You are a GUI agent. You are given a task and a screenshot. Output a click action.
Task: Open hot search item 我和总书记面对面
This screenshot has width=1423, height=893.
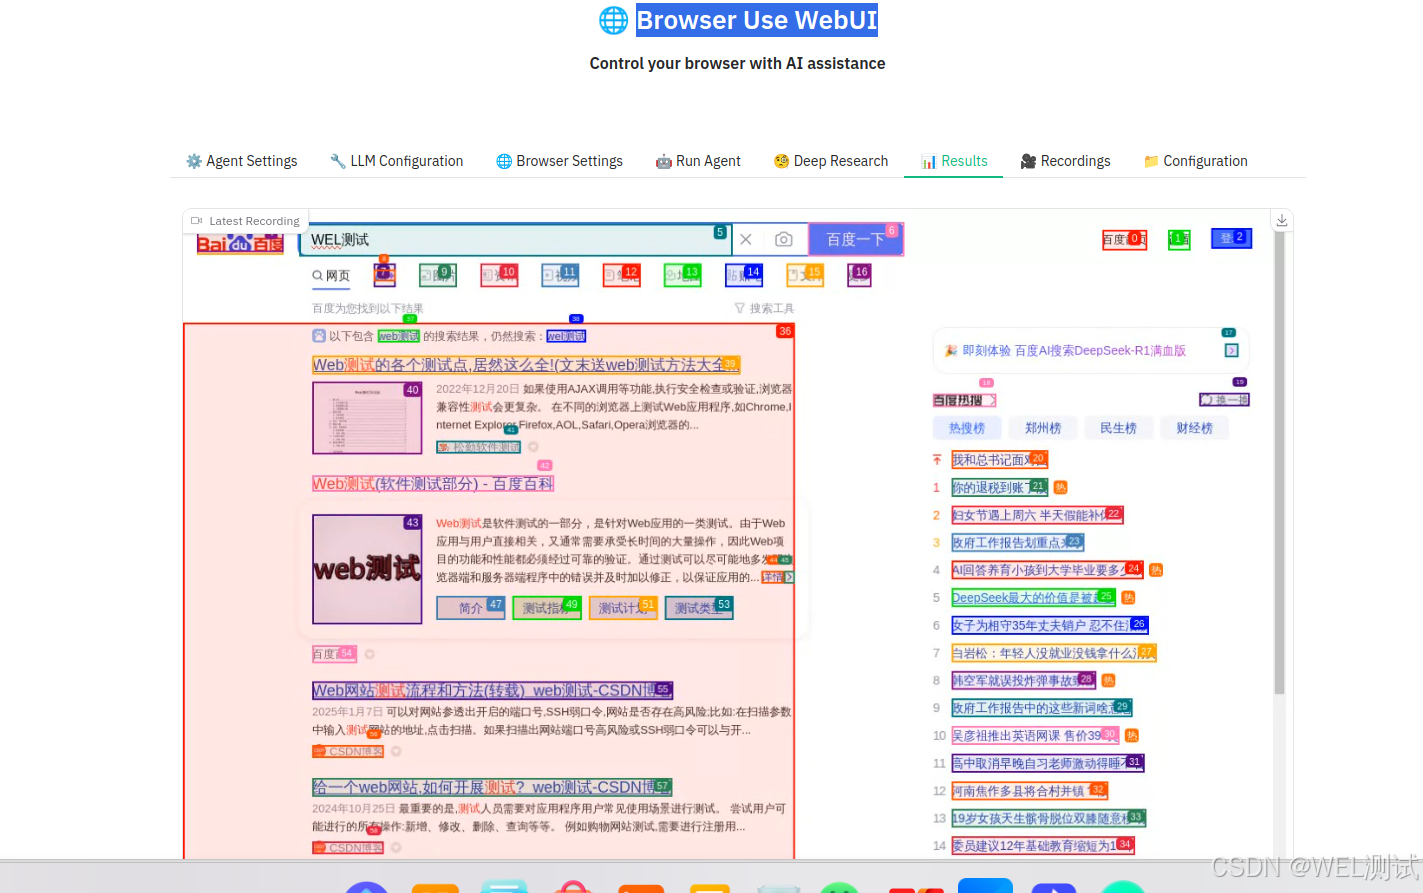pos(999,460)
